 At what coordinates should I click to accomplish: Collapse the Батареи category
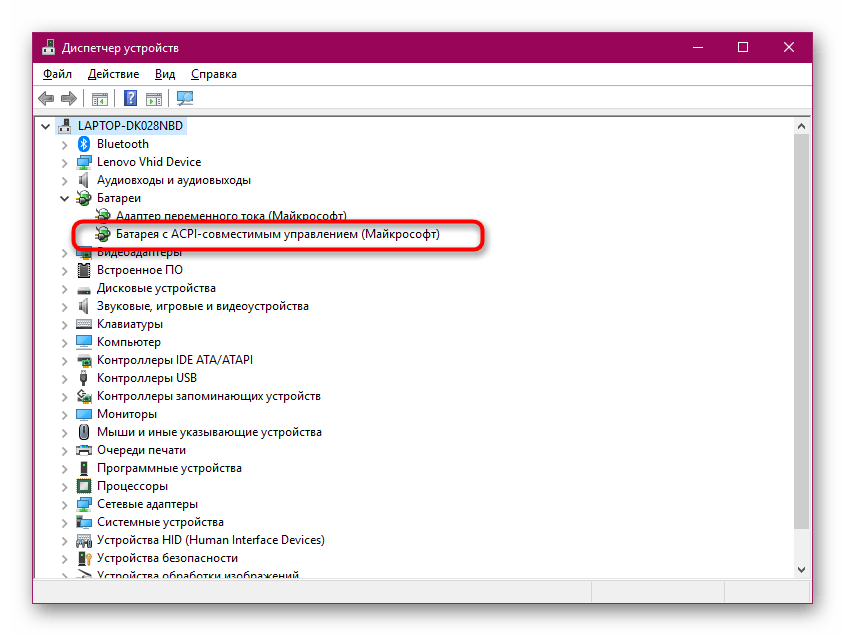click(65, 198)
